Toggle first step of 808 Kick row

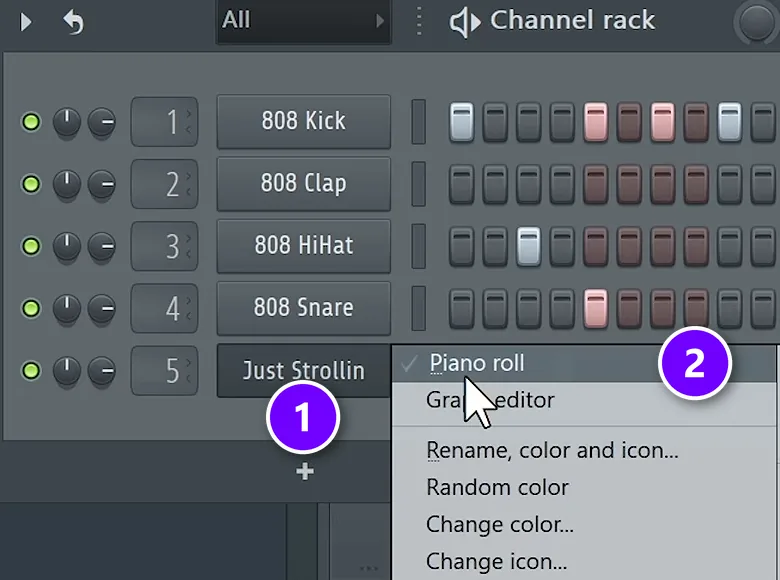(x=462, y=122)
